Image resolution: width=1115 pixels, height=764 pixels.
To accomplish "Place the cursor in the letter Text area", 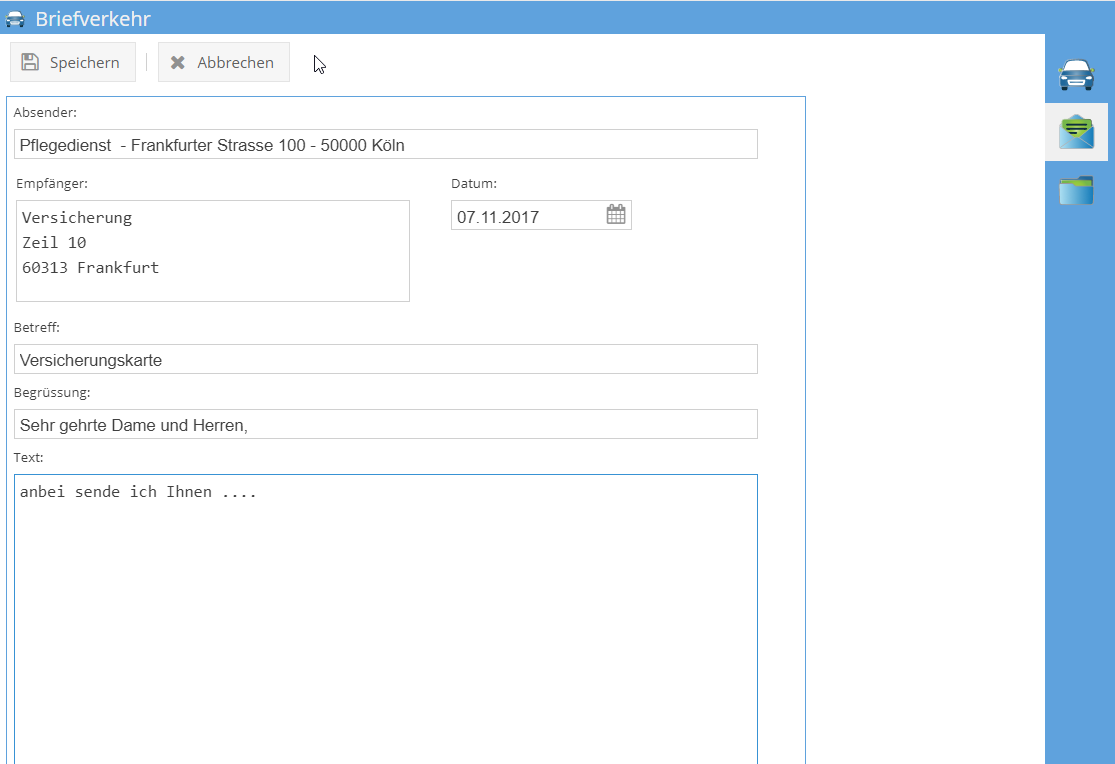I will coord(385,620).
